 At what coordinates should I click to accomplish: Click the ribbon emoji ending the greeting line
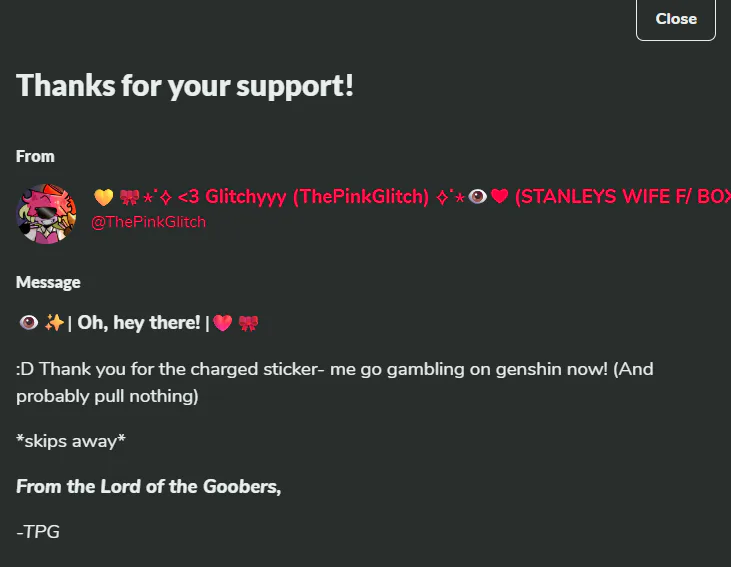248,323
